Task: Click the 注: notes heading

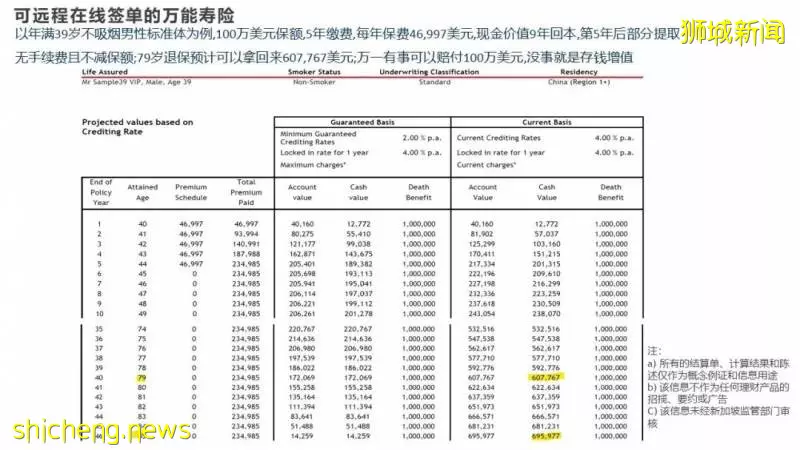Action: (x=654, y=351)
